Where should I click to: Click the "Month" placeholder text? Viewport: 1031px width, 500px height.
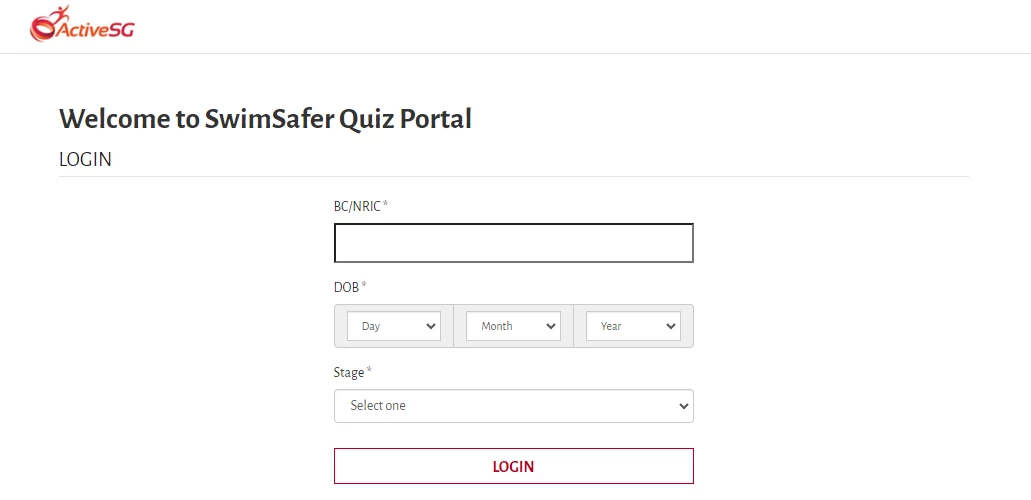(496, 326)
